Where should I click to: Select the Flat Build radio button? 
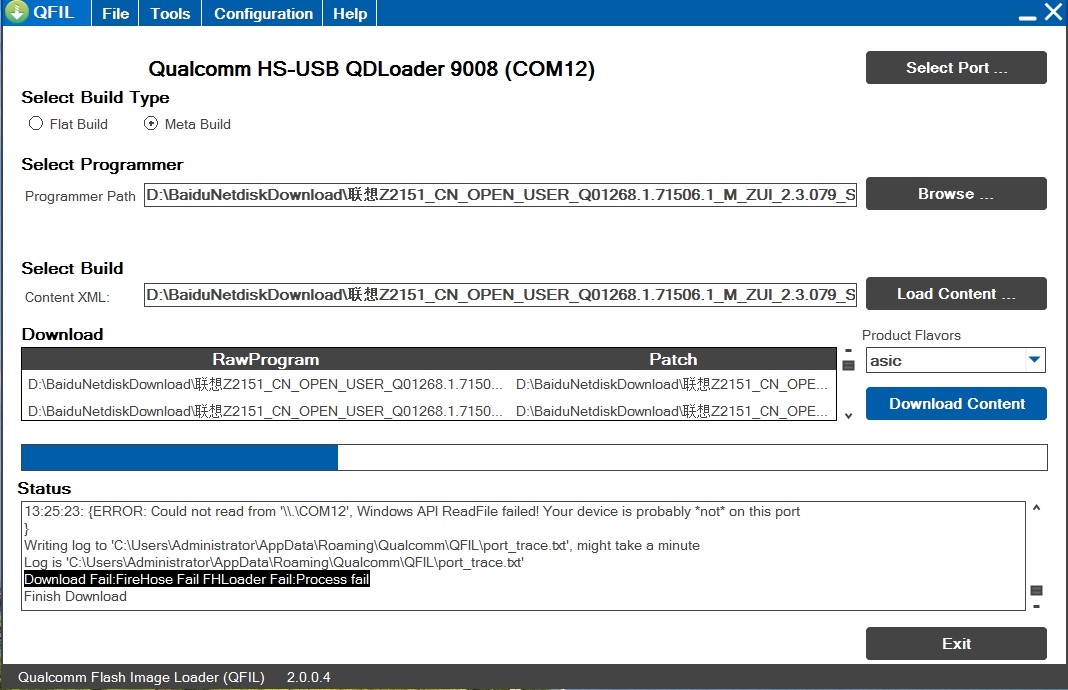click(36, 123)
